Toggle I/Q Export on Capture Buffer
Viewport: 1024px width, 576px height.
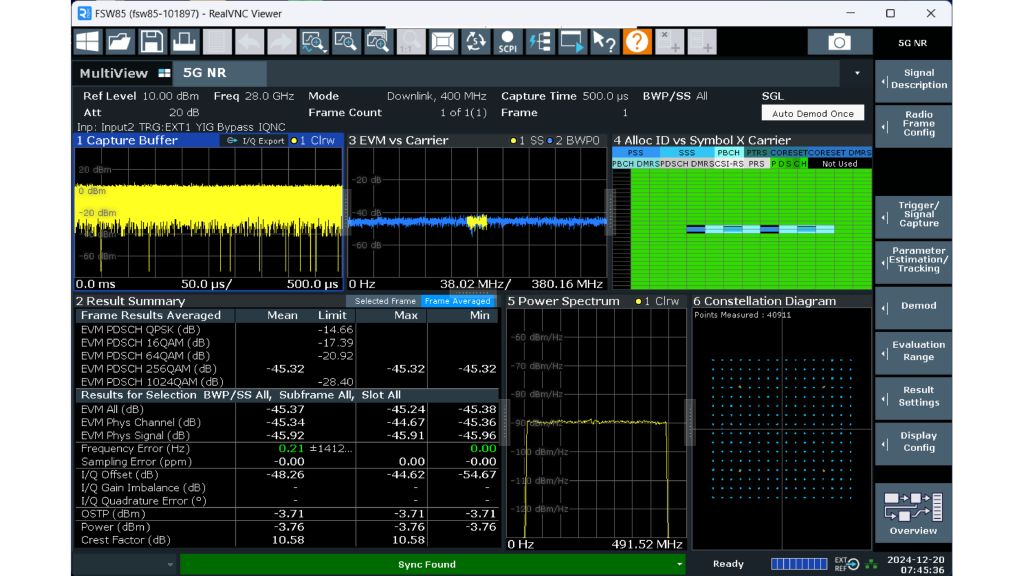coord(254,141)
